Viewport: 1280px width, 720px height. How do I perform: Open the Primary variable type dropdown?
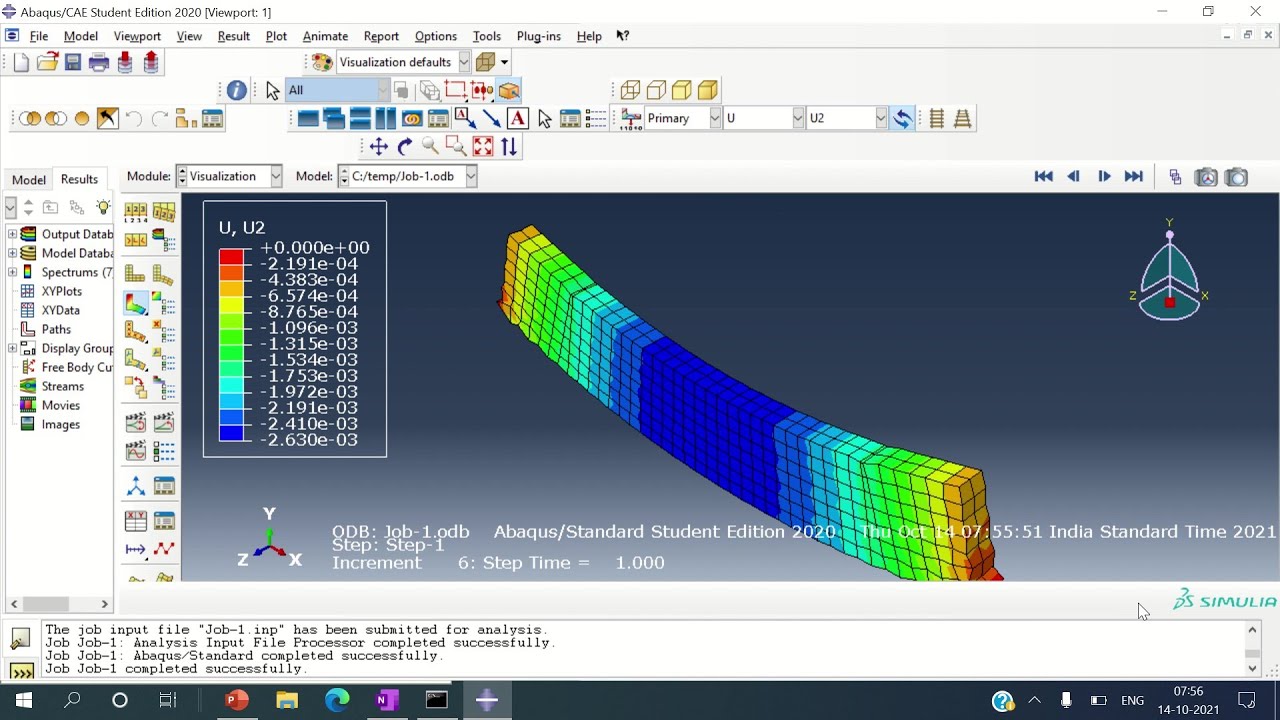(x=715, y=118)
